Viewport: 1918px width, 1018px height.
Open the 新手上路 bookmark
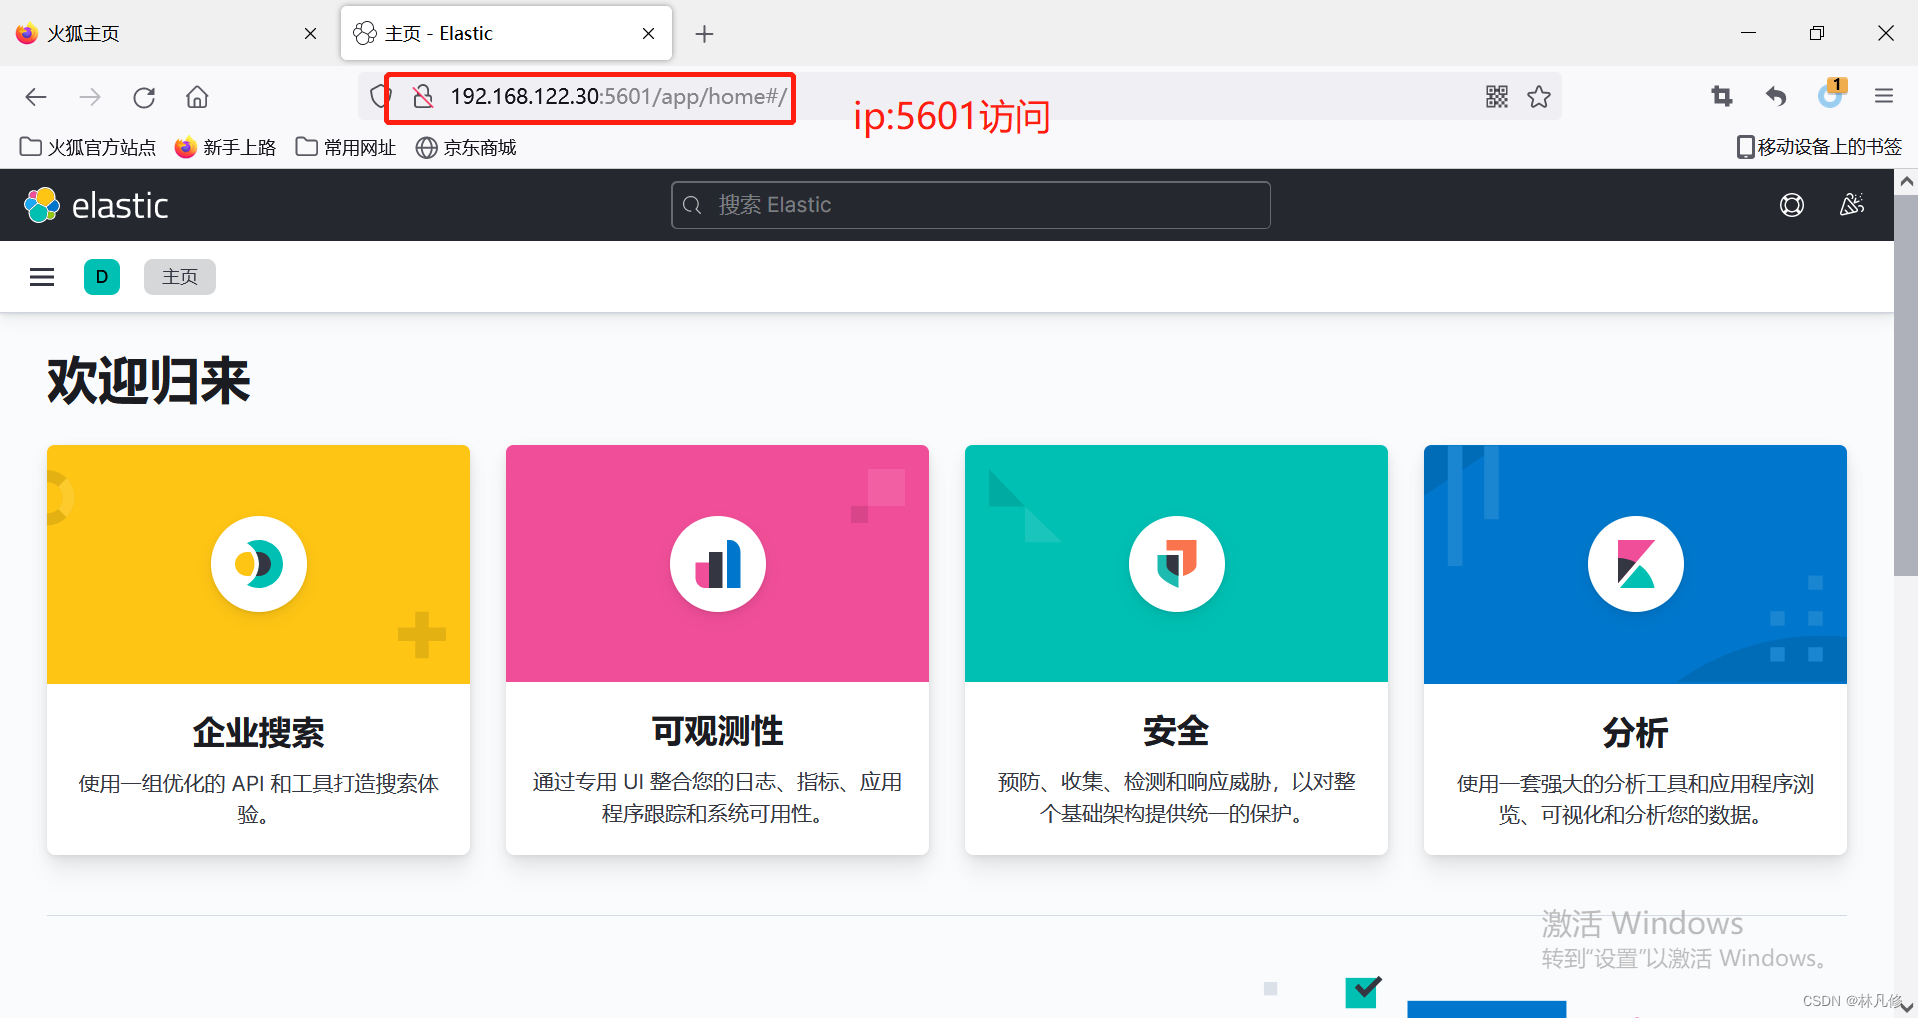[225, 148]
